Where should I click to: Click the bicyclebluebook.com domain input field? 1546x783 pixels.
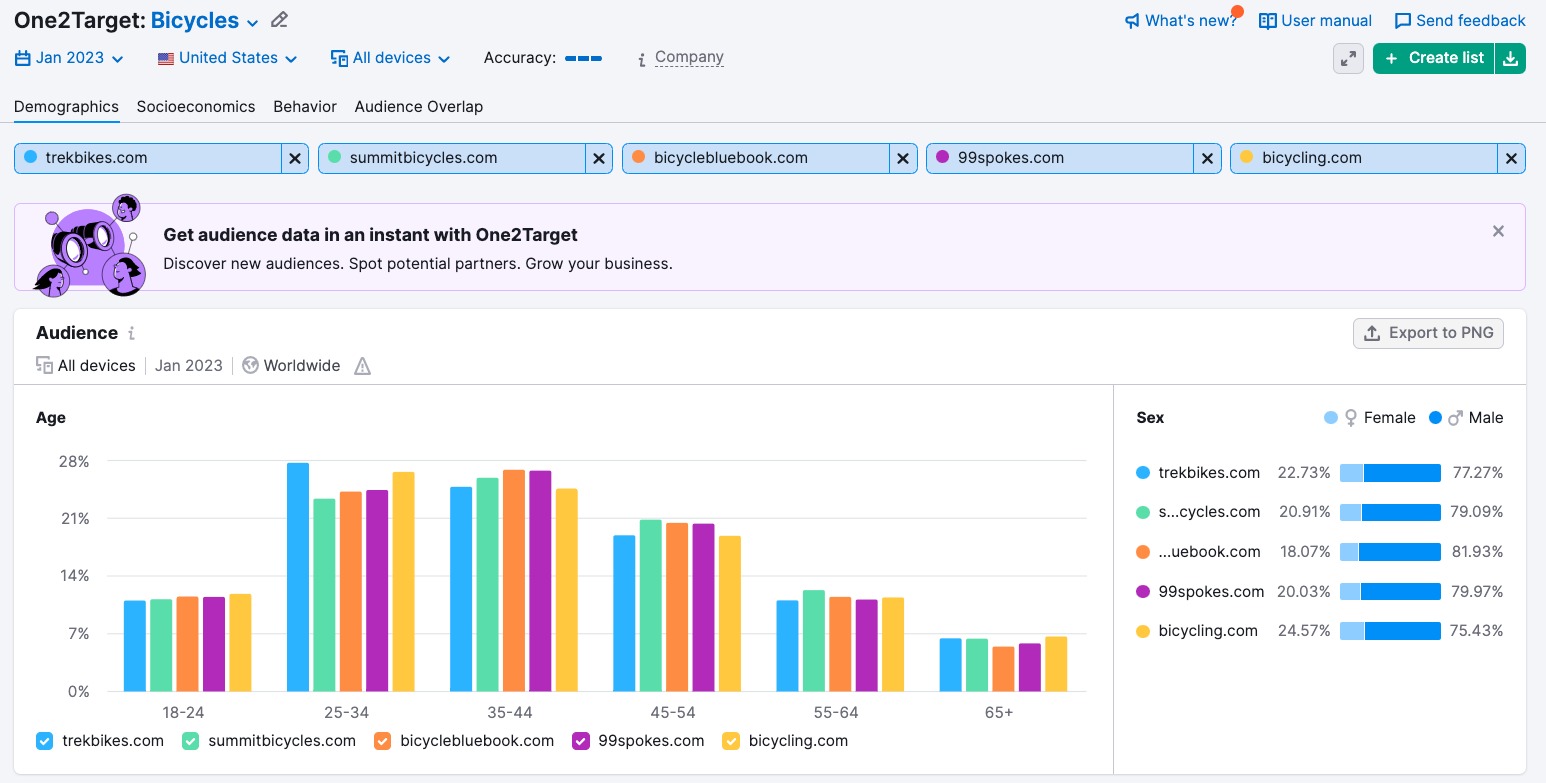[756, 158]
